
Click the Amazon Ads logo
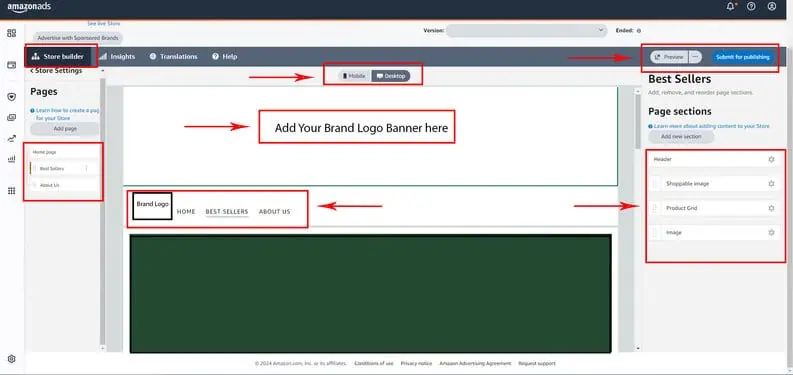[x=29, y=7]
